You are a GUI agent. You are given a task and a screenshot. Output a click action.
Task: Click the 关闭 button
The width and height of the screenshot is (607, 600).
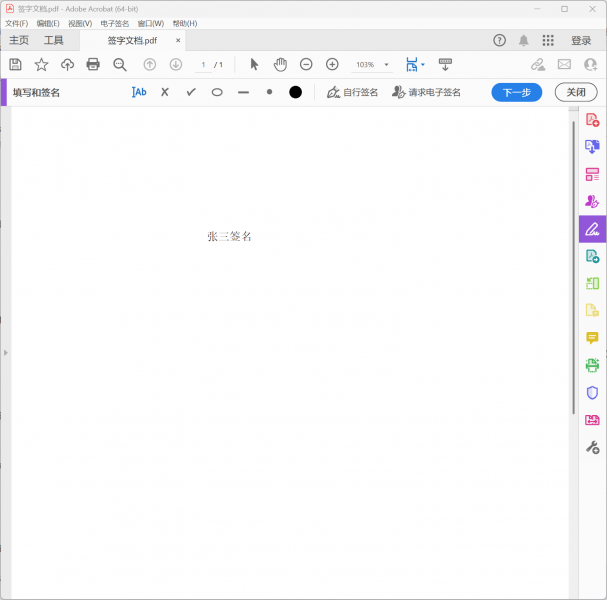(x=576, y=92)
